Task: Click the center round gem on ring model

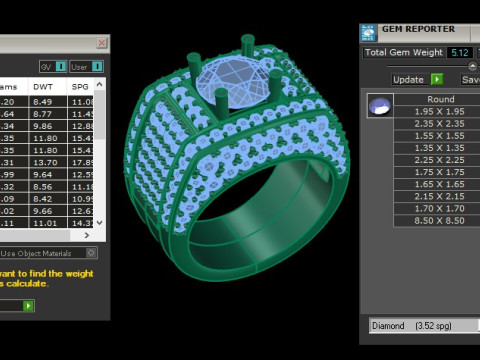Action: [x=234, y=83]
